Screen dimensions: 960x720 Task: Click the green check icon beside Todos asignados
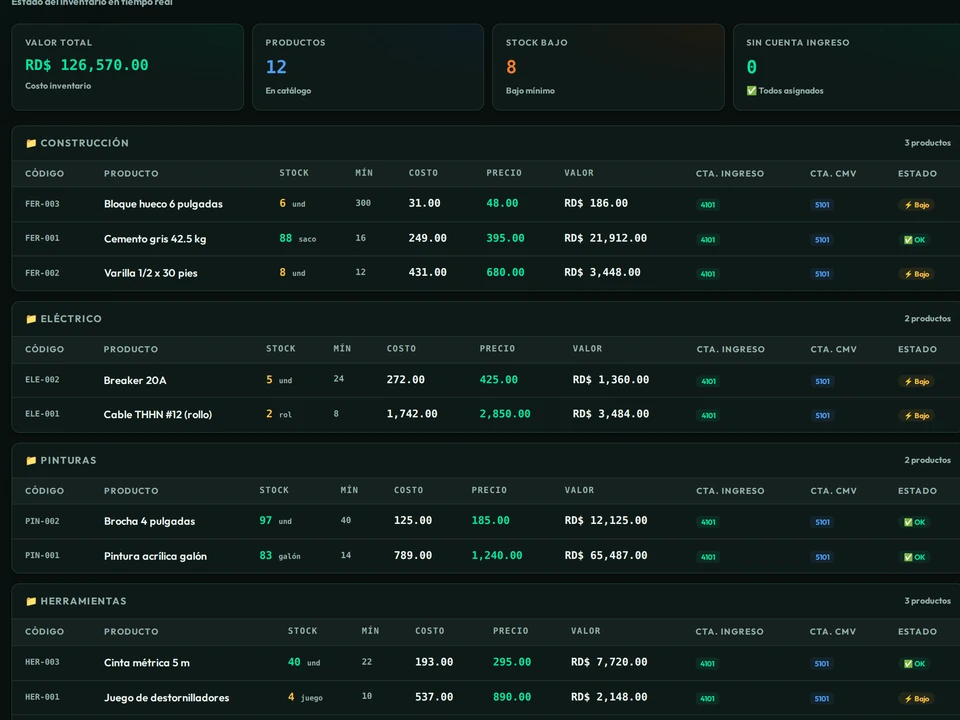pyautogui.click(x=751, y=91)
